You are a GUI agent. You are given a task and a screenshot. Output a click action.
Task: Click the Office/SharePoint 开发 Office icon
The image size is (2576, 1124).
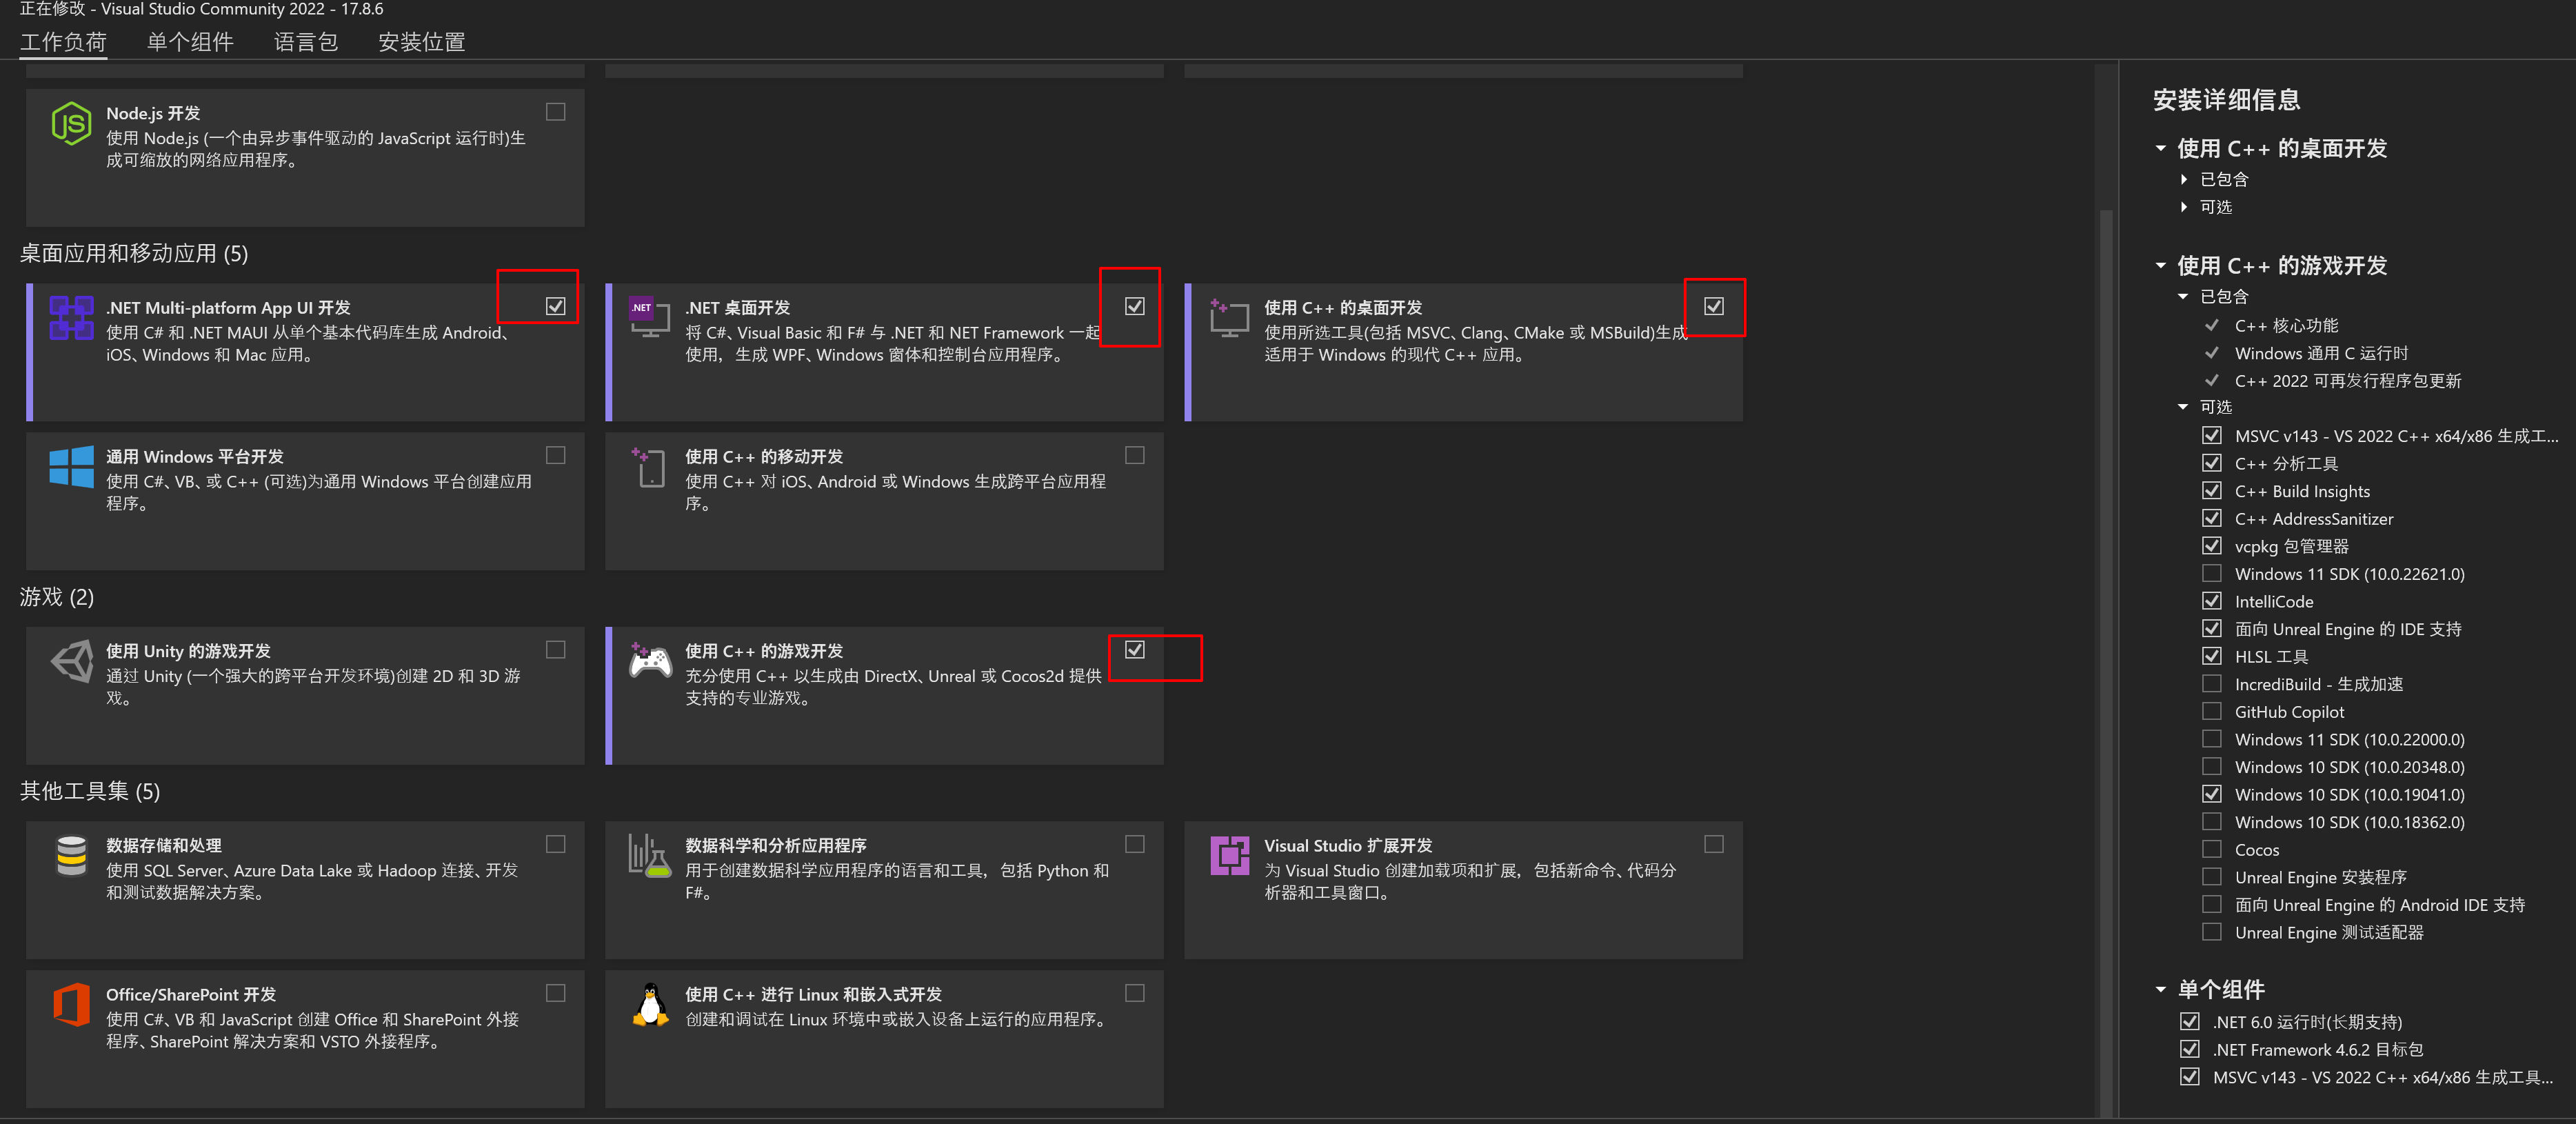click(x=71, y=1004)
